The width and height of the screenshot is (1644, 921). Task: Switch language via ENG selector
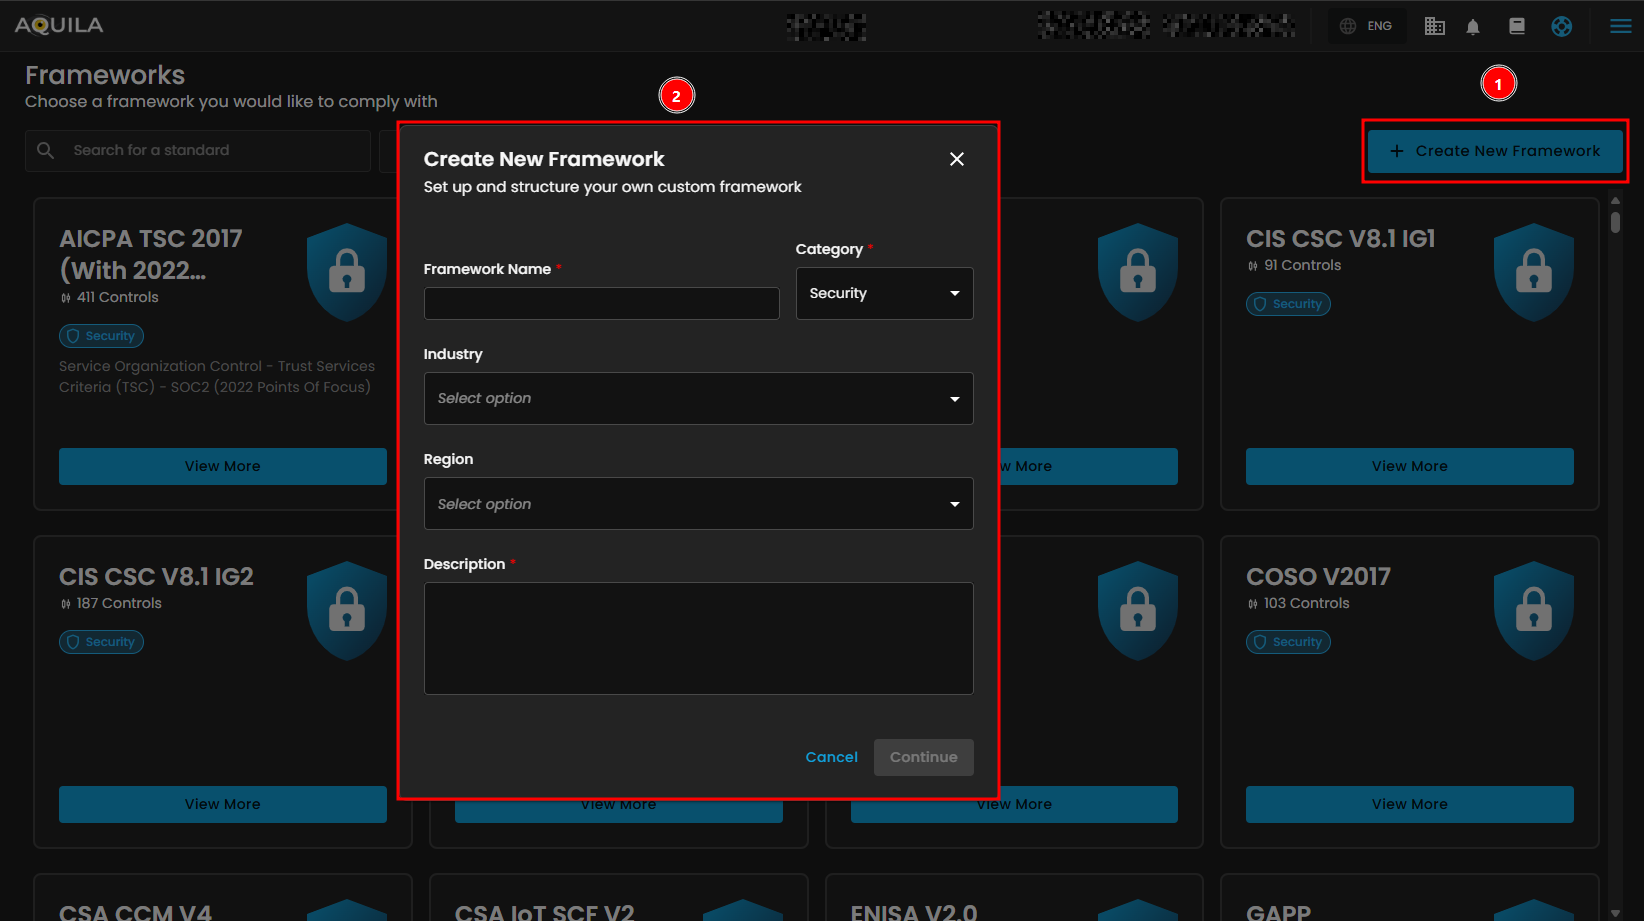click(x=1367, y=26)
